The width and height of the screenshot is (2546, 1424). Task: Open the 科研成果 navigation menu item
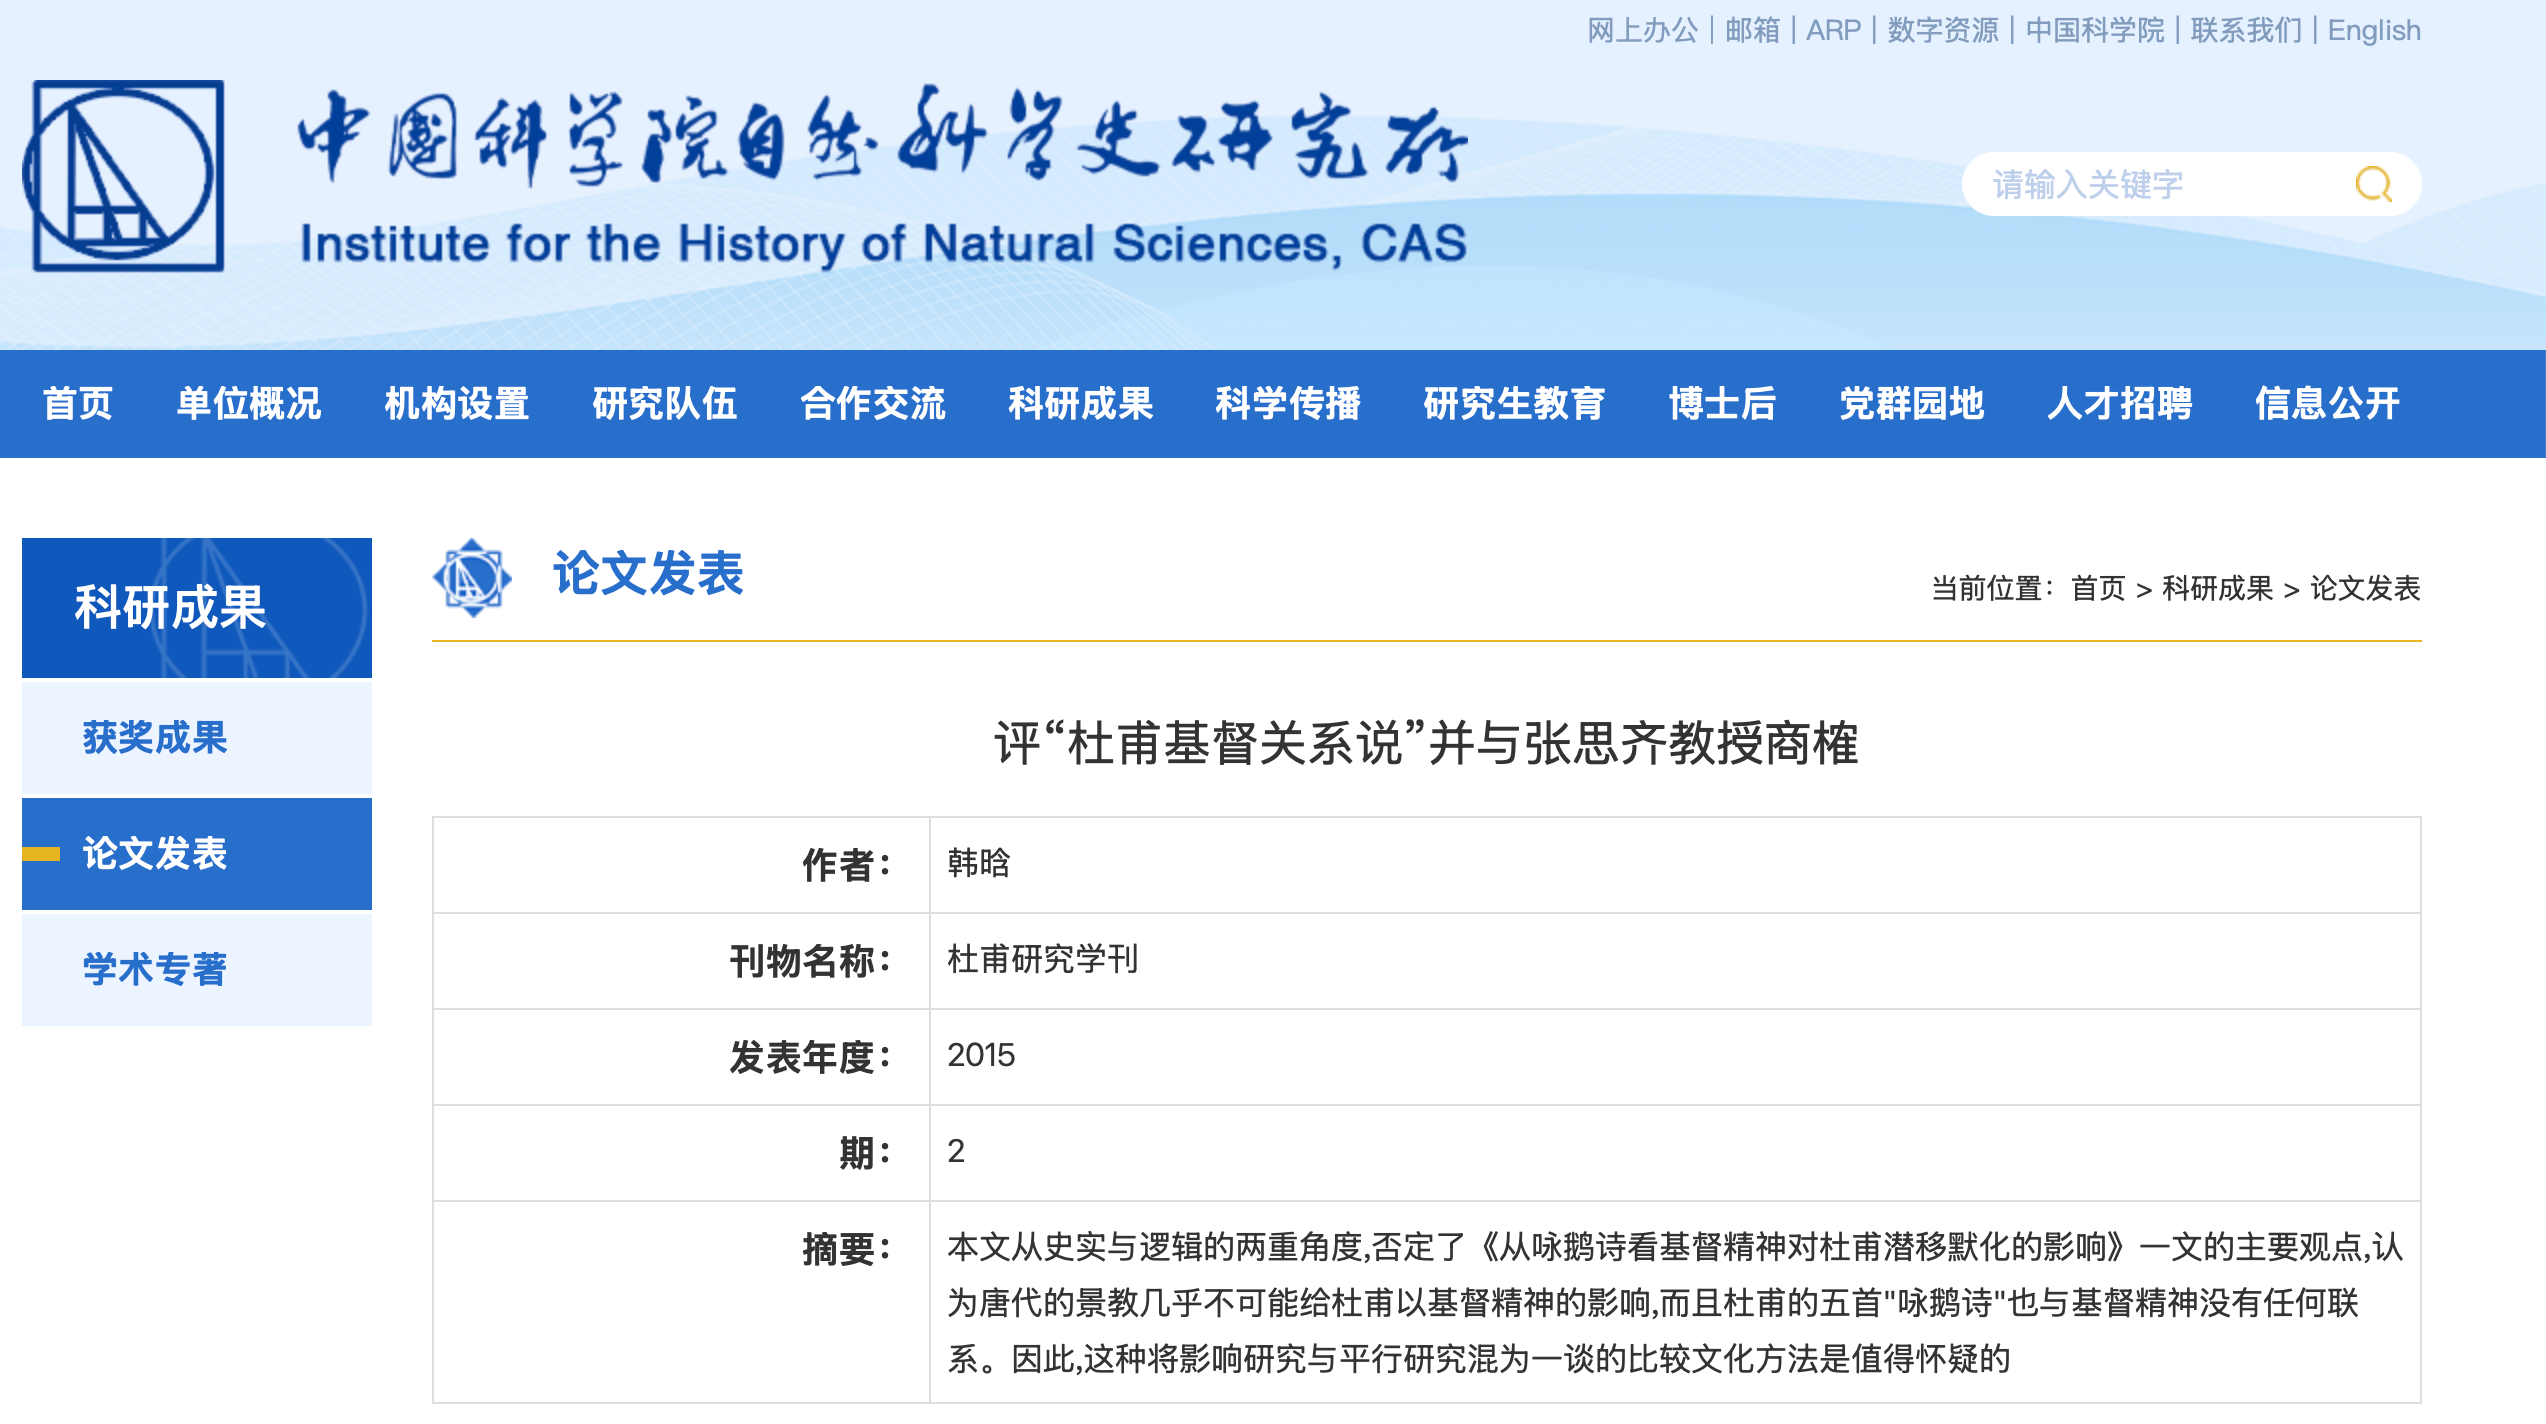tap(1080, 404)
